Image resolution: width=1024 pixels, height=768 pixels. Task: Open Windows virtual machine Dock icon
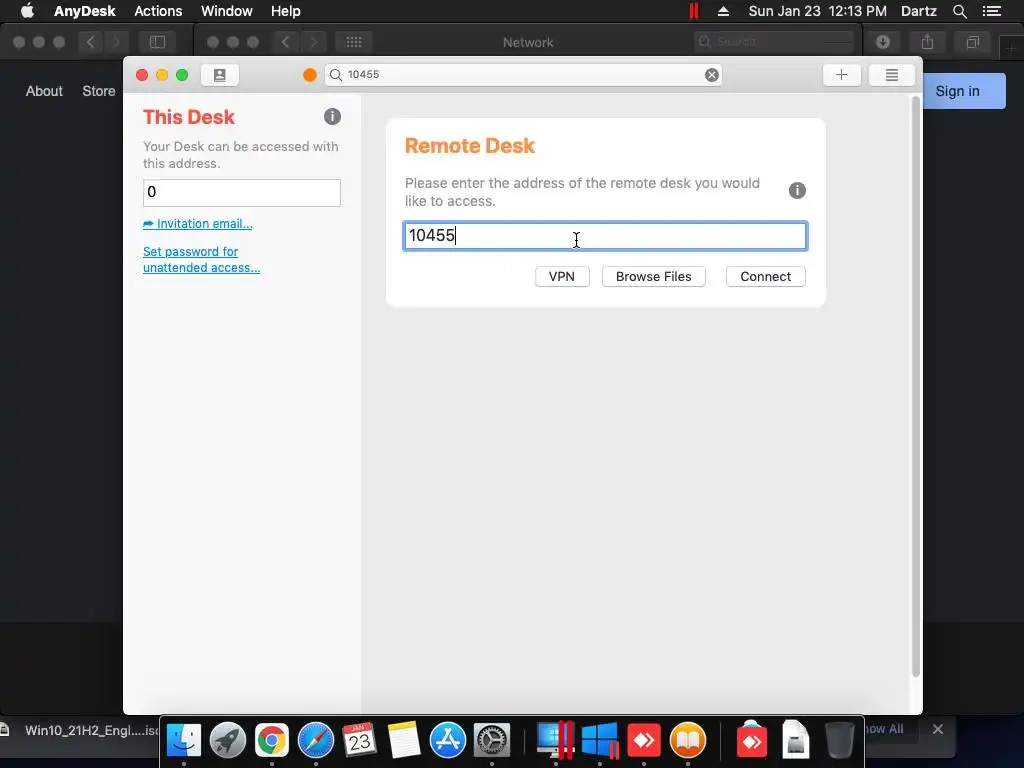tap(600, 741)
